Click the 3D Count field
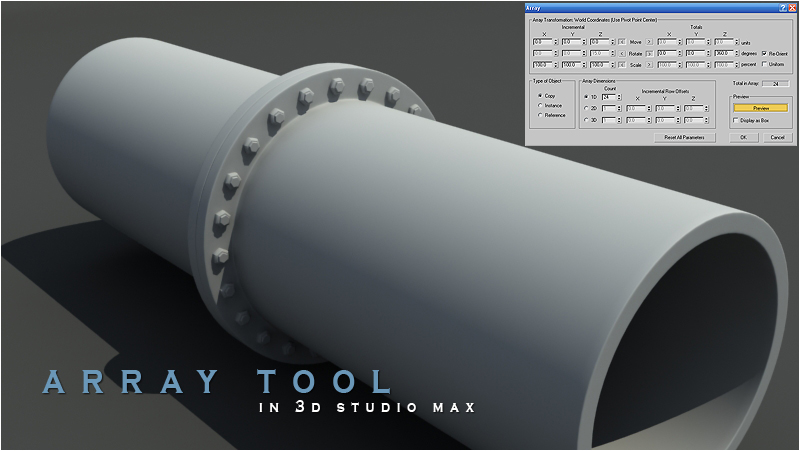The height and width of the screenshot is (451, 800). [x=609, y=120]
